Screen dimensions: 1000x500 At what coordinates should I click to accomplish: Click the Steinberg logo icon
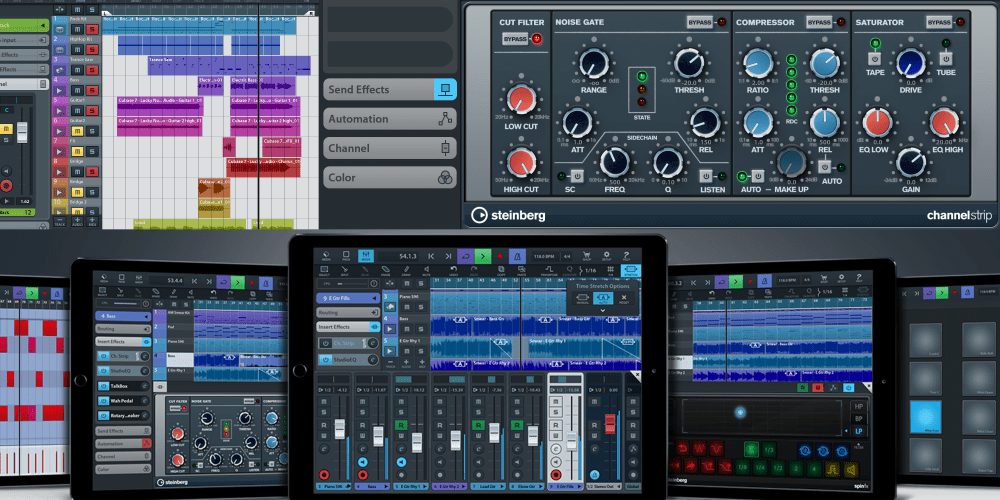(480, 213)
